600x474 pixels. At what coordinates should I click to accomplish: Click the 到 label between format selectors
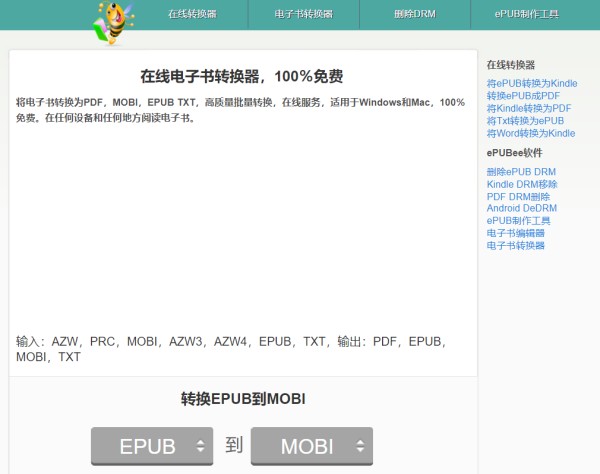[234, 445]
